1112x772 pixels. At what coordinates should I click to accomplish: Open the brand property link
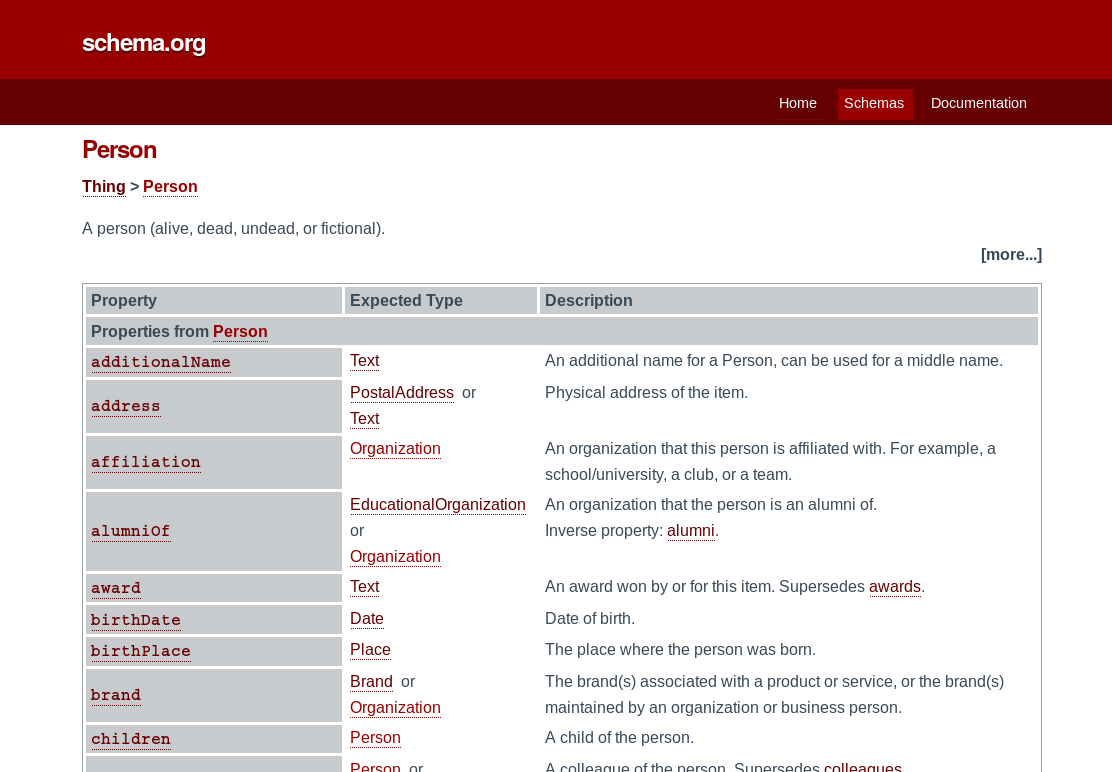116,695
